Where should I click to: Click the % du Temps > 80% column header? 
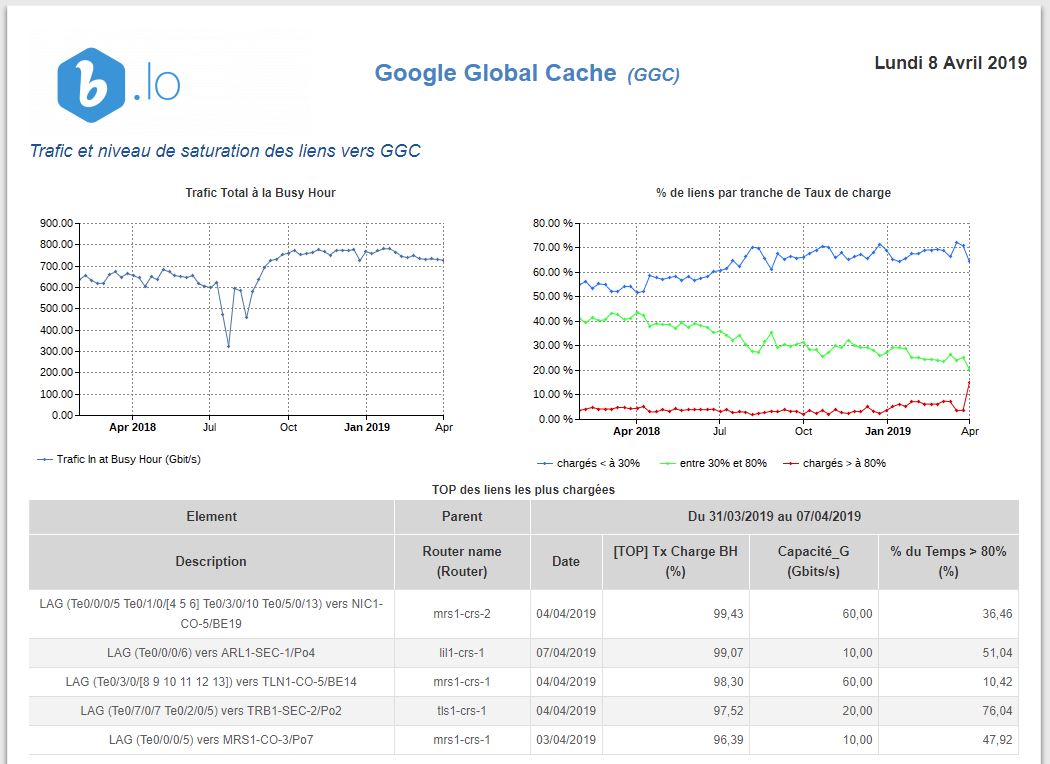click(x=948, y=562)
